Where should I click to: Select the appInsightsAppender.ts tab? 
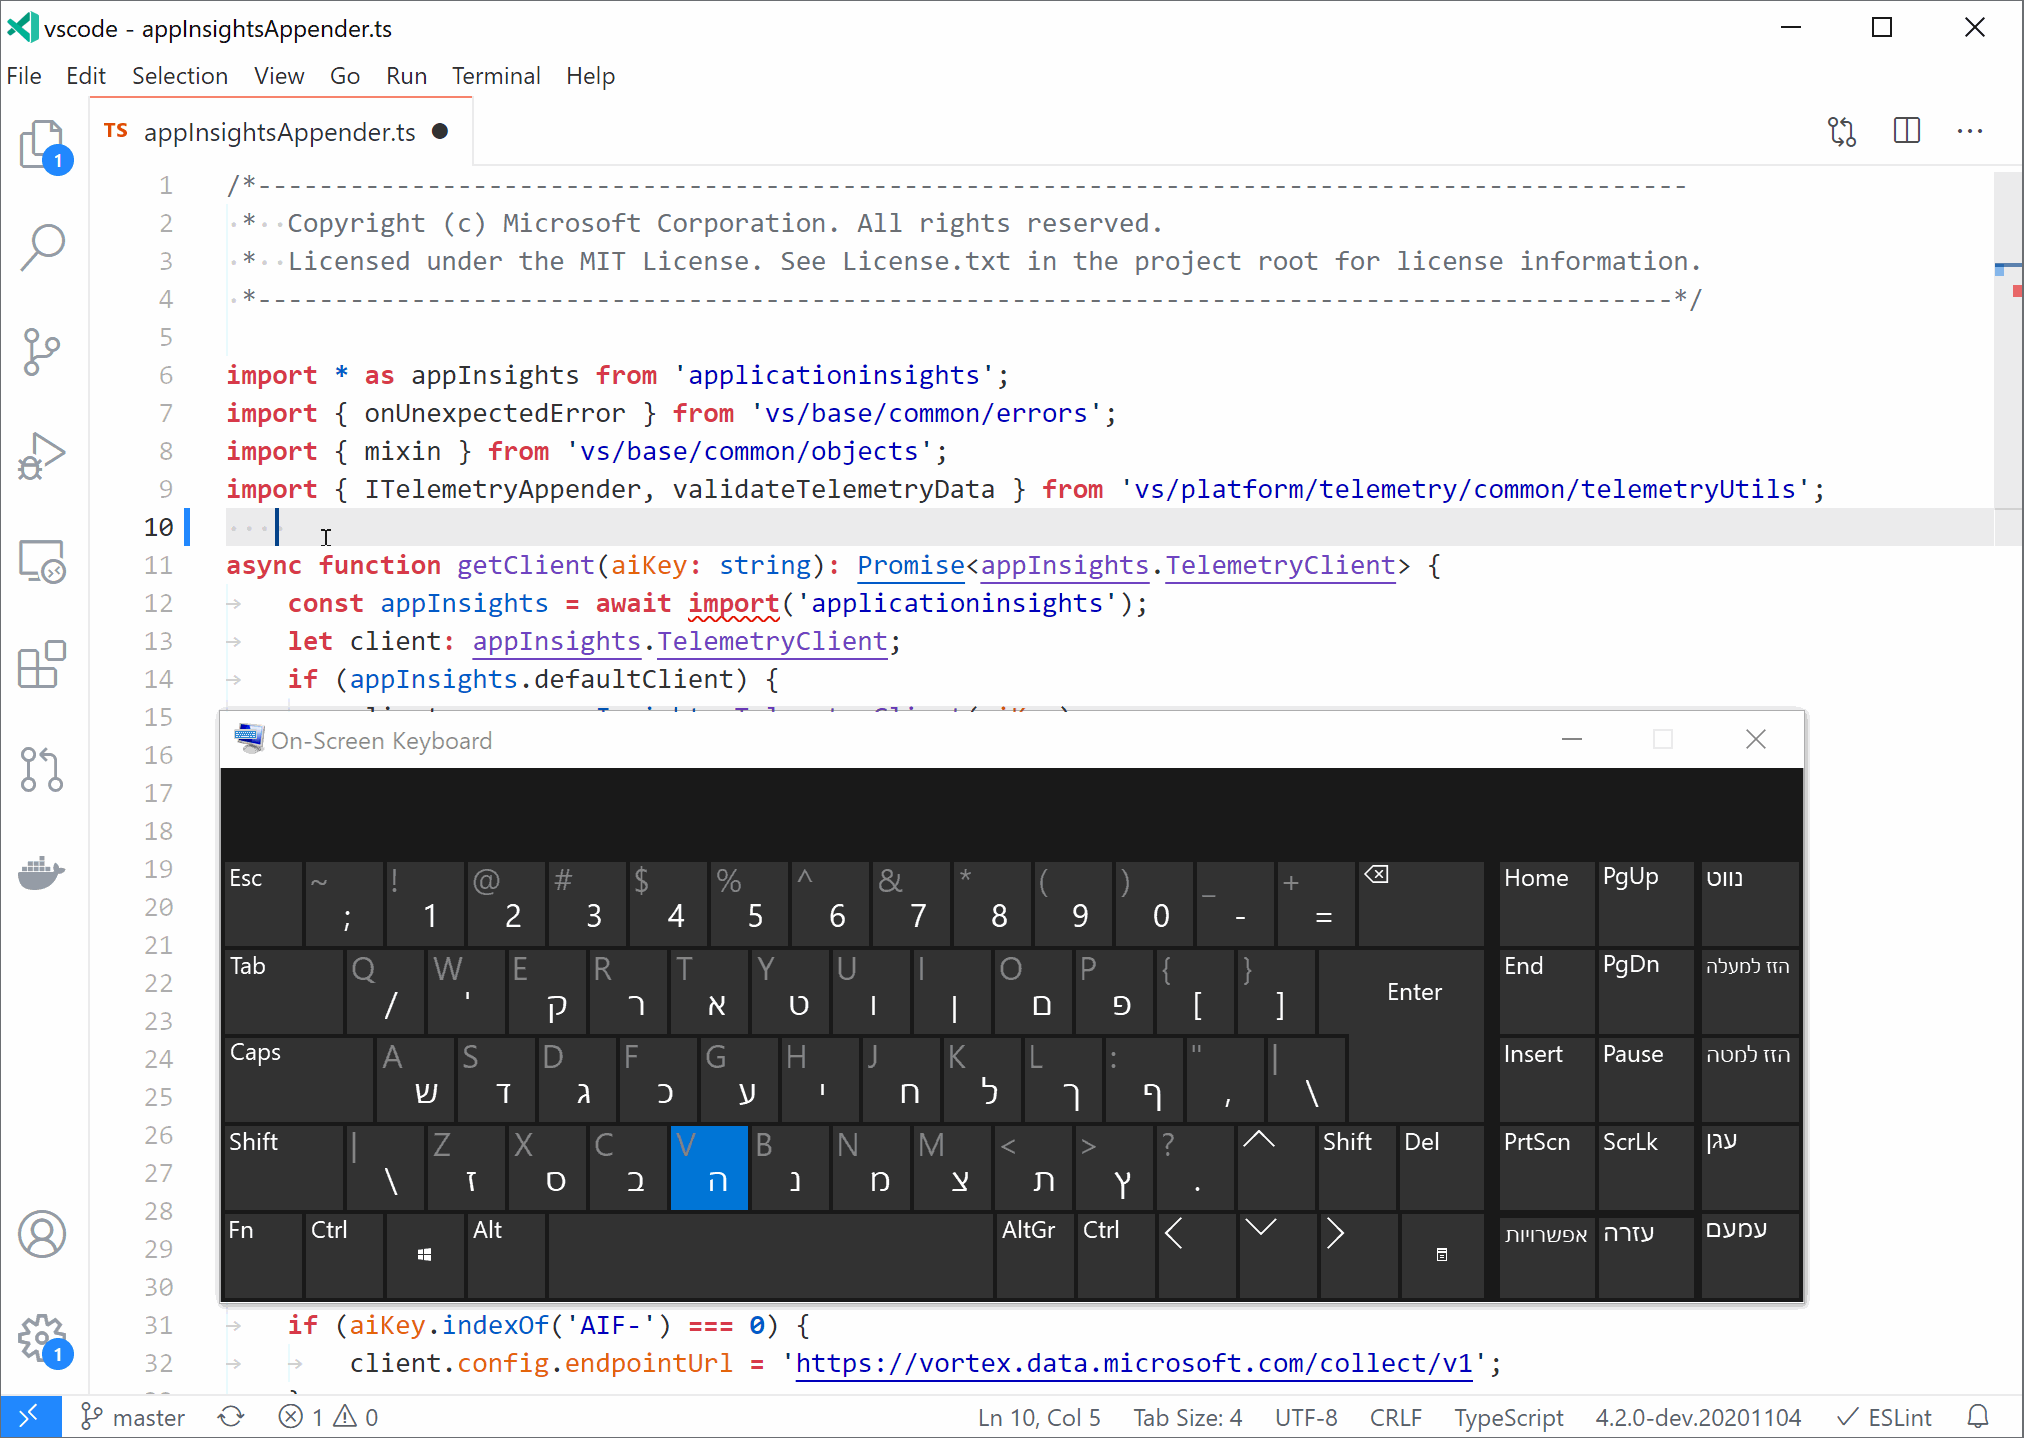(x=280, y=131)
